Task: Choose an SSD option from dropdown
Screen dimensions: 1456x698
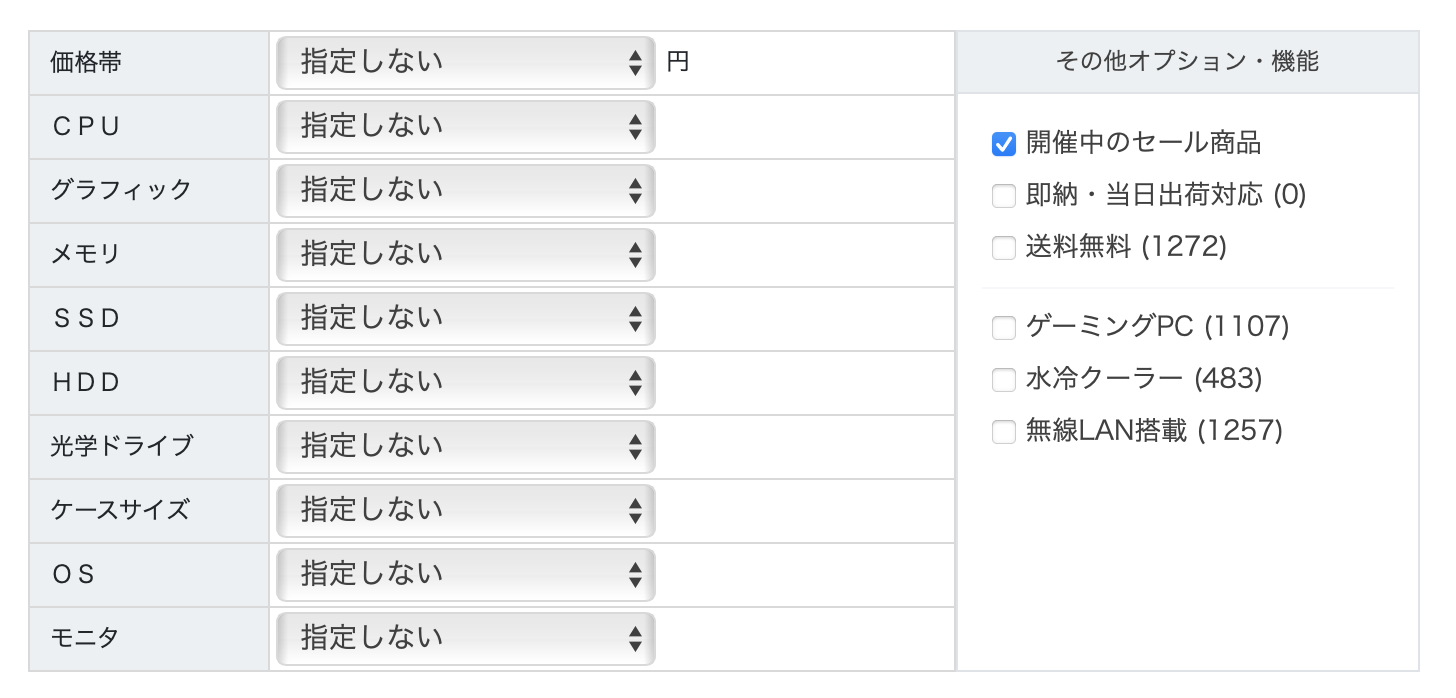Action: (465, 319)
